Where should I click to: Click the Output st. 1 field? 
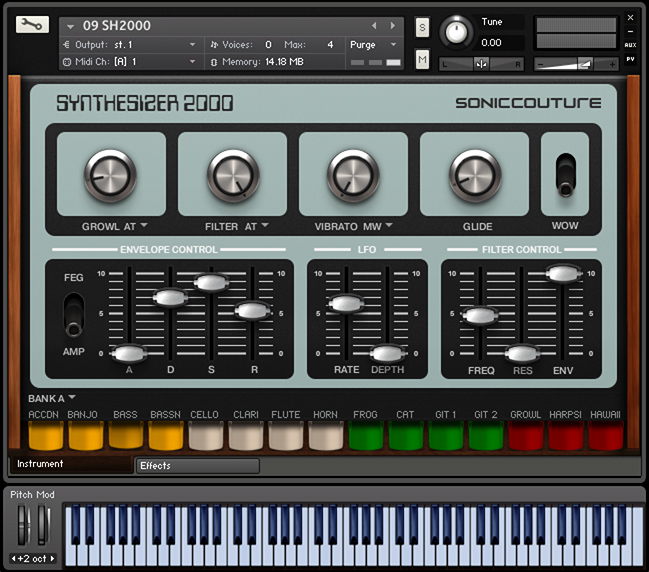click(130, 44)
